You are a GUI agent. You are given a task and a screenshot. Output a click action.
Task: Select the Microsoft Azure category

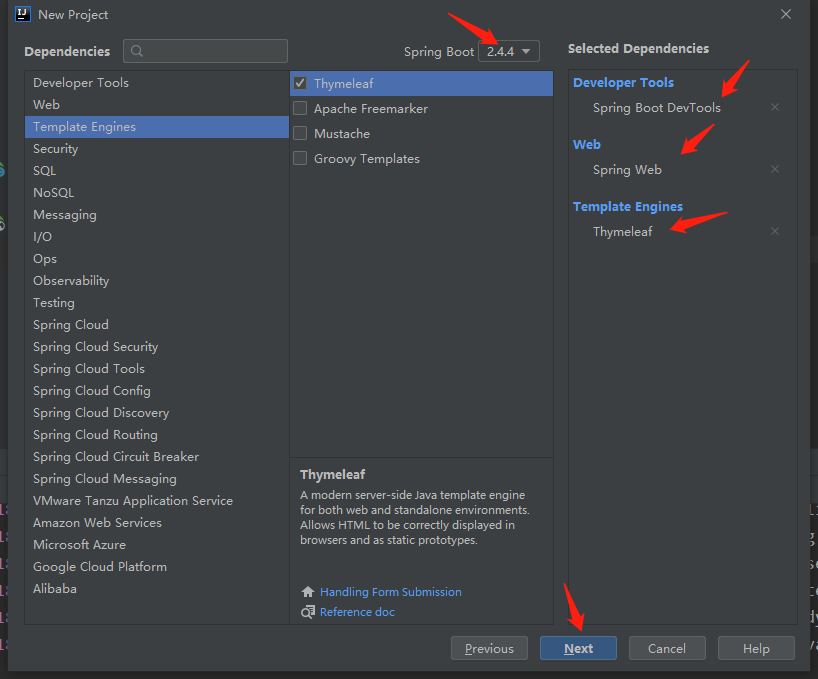pyautogui.click(x=157, y=544)
